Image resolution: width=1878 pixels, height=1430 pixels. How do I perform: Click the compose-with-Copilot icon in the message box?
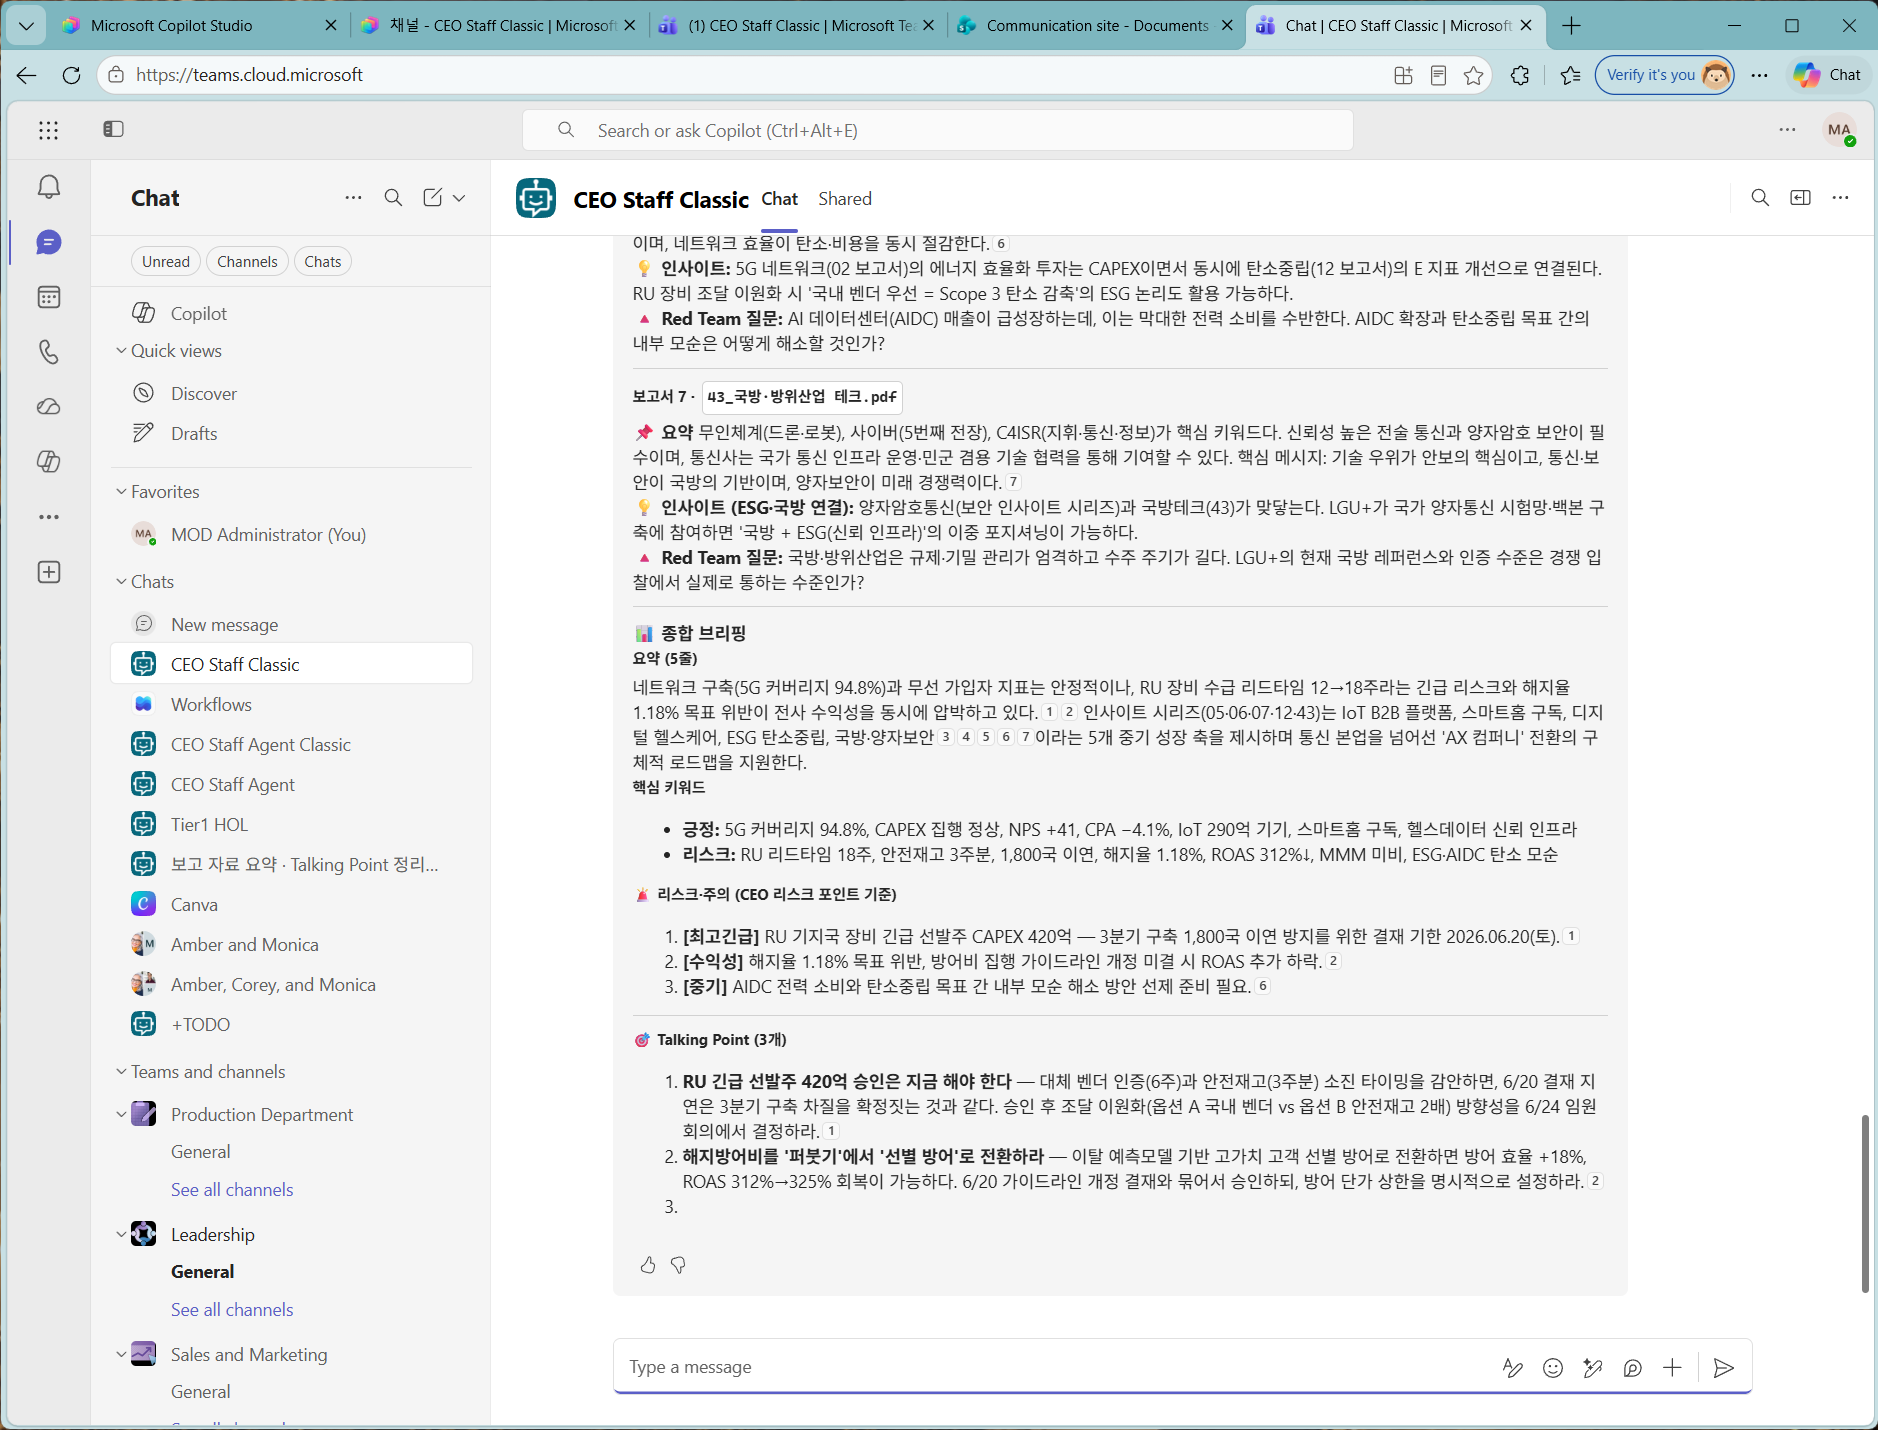(1593, 1368)
